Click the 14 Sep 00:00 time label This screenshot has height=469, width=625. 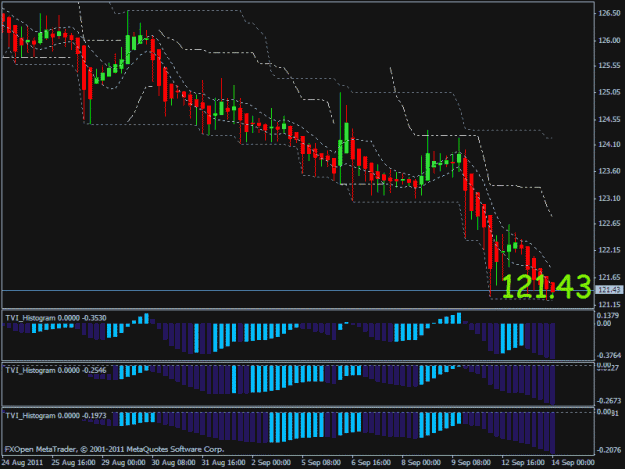[573, 462]
